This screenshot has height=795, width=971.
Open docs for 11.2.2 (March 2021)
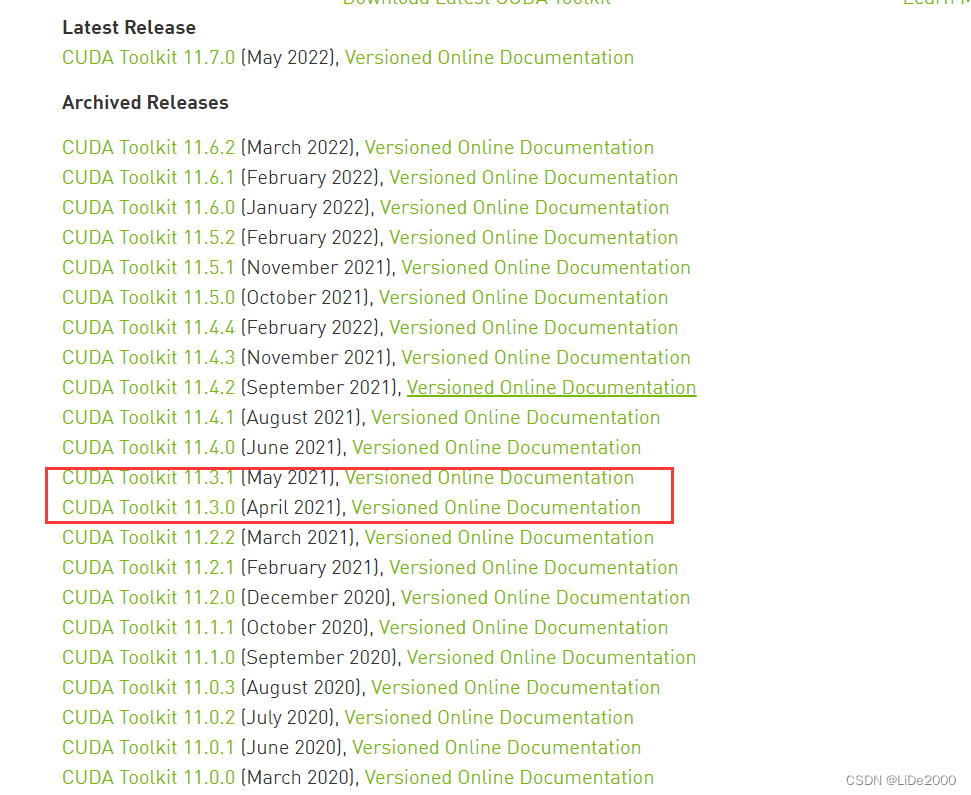(x=509, y=538)
